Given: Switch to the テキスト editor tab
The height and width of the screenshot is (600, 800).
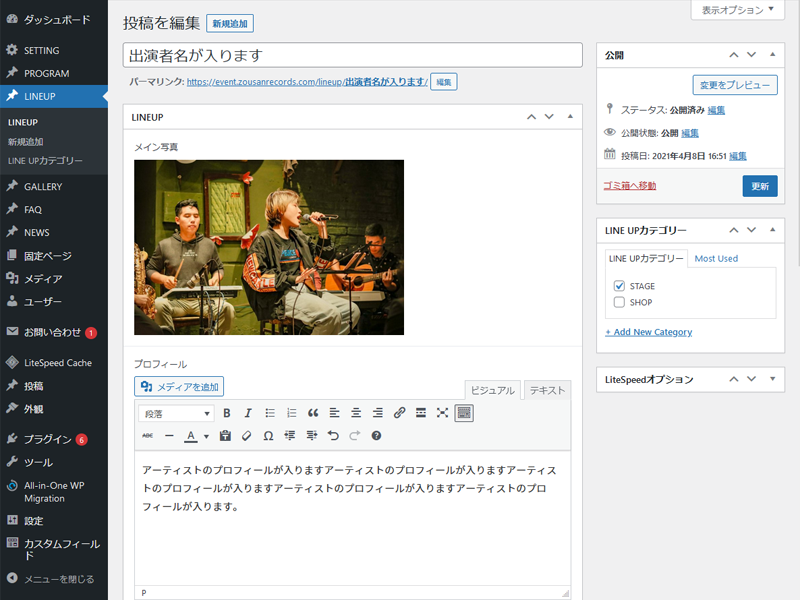Looking at the screenshot, I should [x=546, y=391].
